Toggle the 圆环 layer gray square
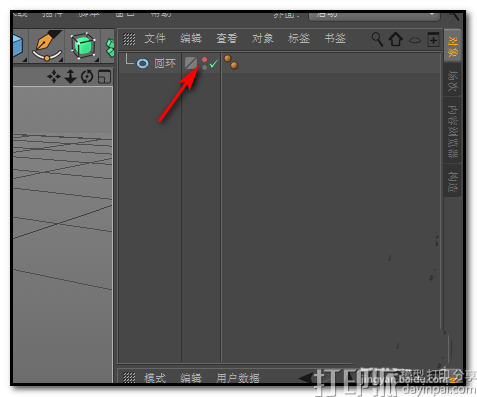Viewport: 477px width, 397px height. pos(191,63)
